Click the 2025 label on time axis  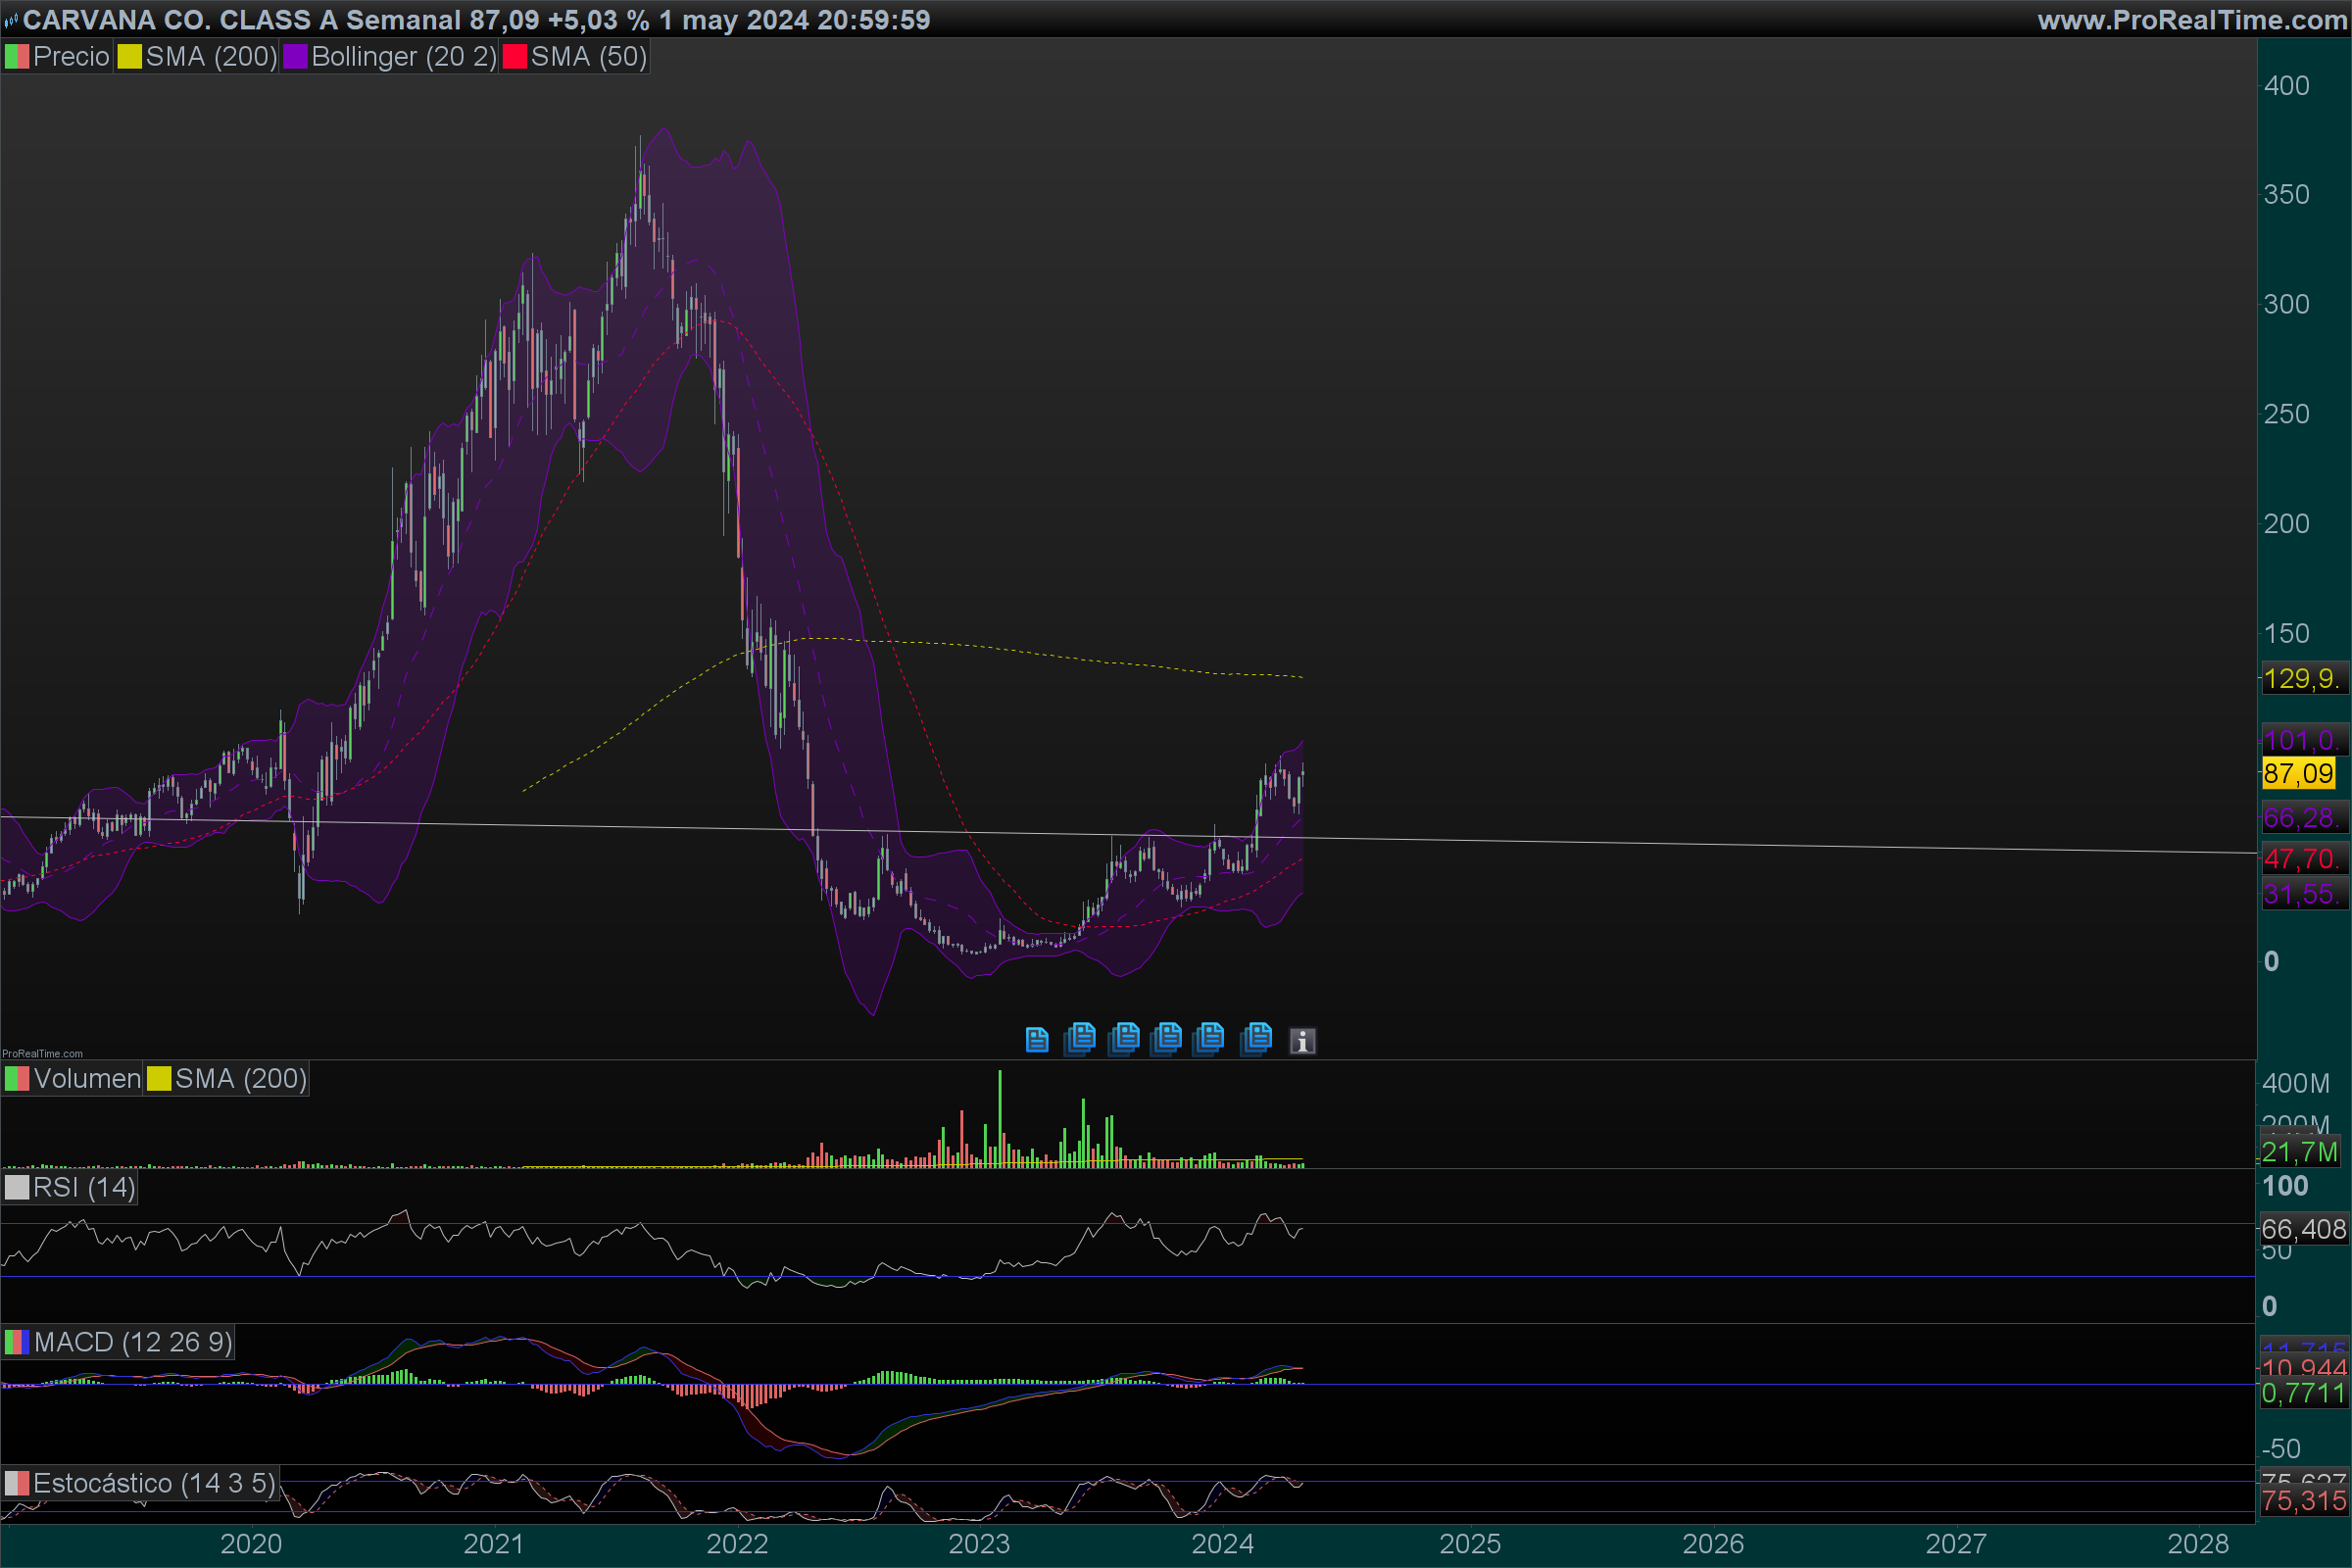(1469, 1544)
